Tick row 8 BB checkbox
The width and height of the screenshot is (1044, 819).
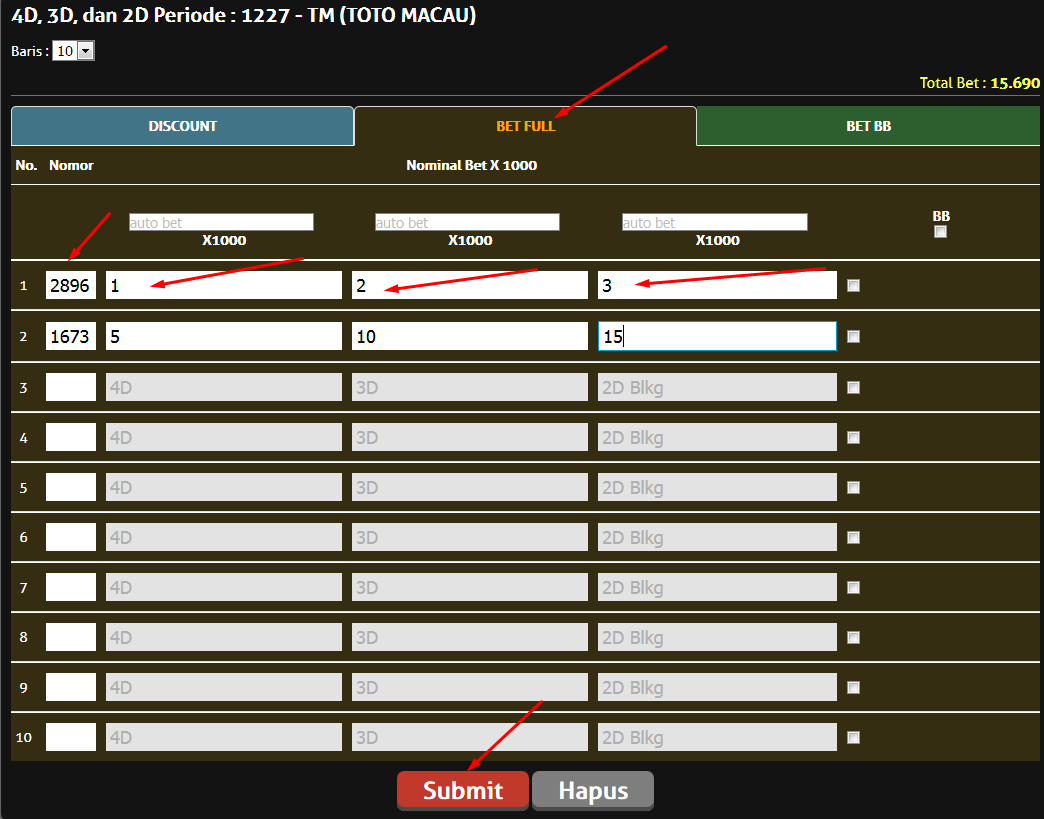pyautogui.click(x=853, y=637)
